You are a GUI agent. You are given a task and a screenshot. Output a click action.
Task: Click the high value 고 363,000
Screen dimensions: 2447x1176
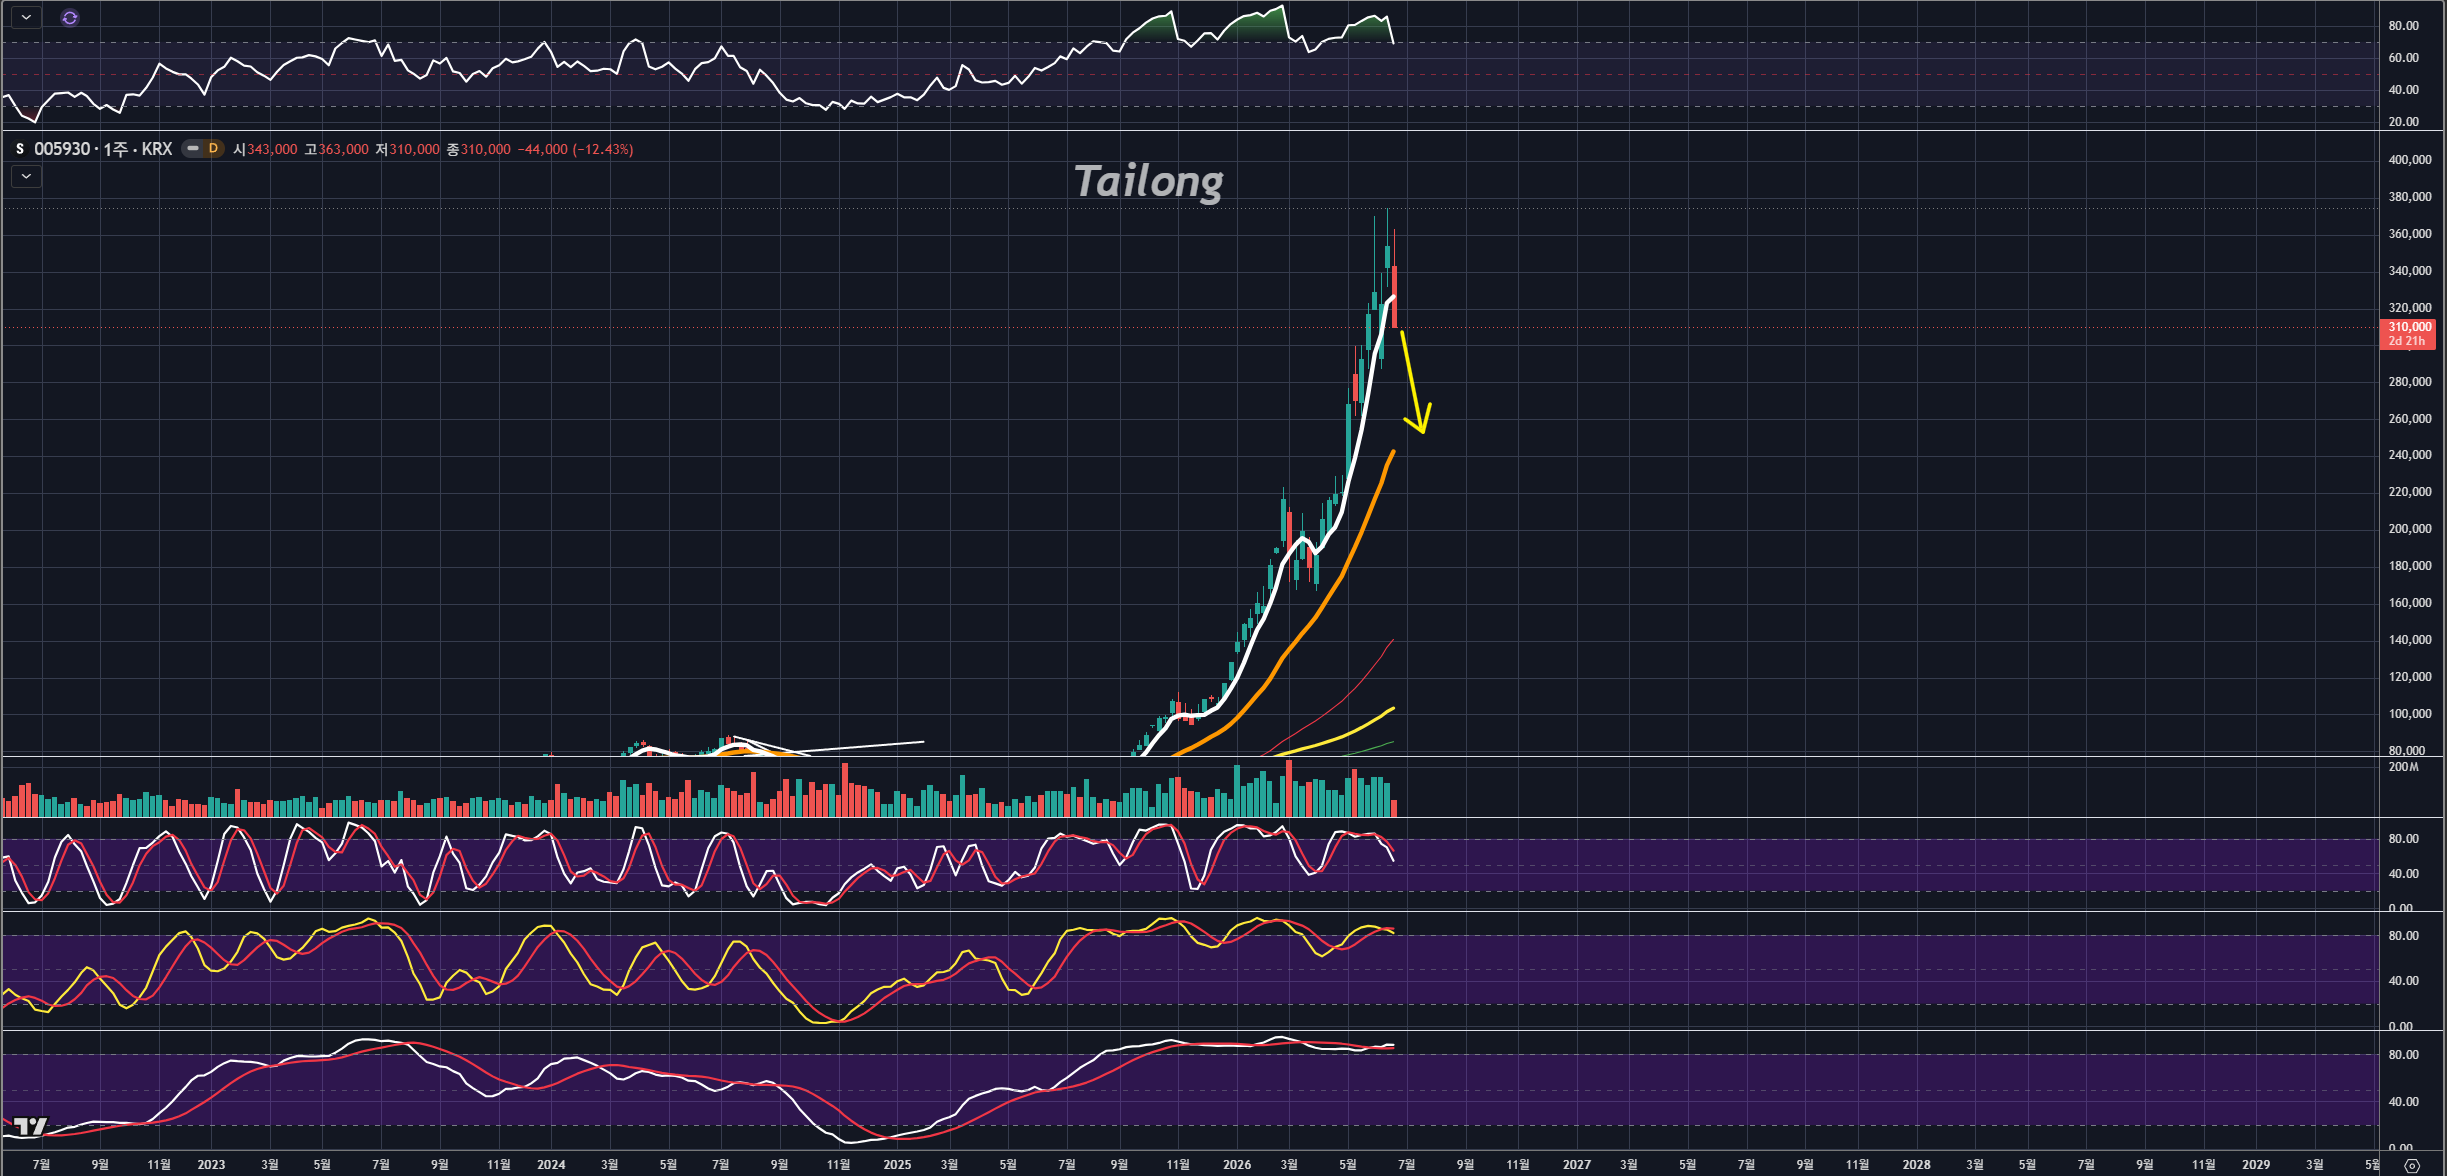337,149
